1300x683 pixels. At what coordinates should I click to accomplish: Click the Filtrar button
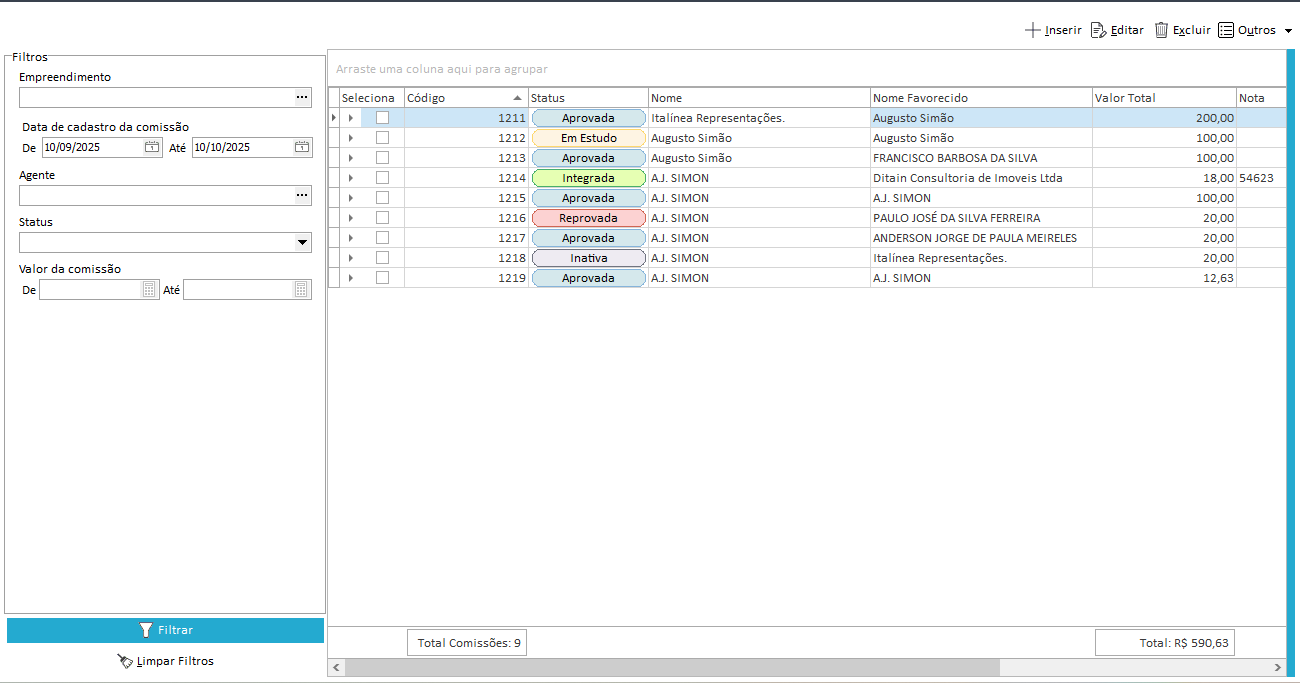(165, 630)
